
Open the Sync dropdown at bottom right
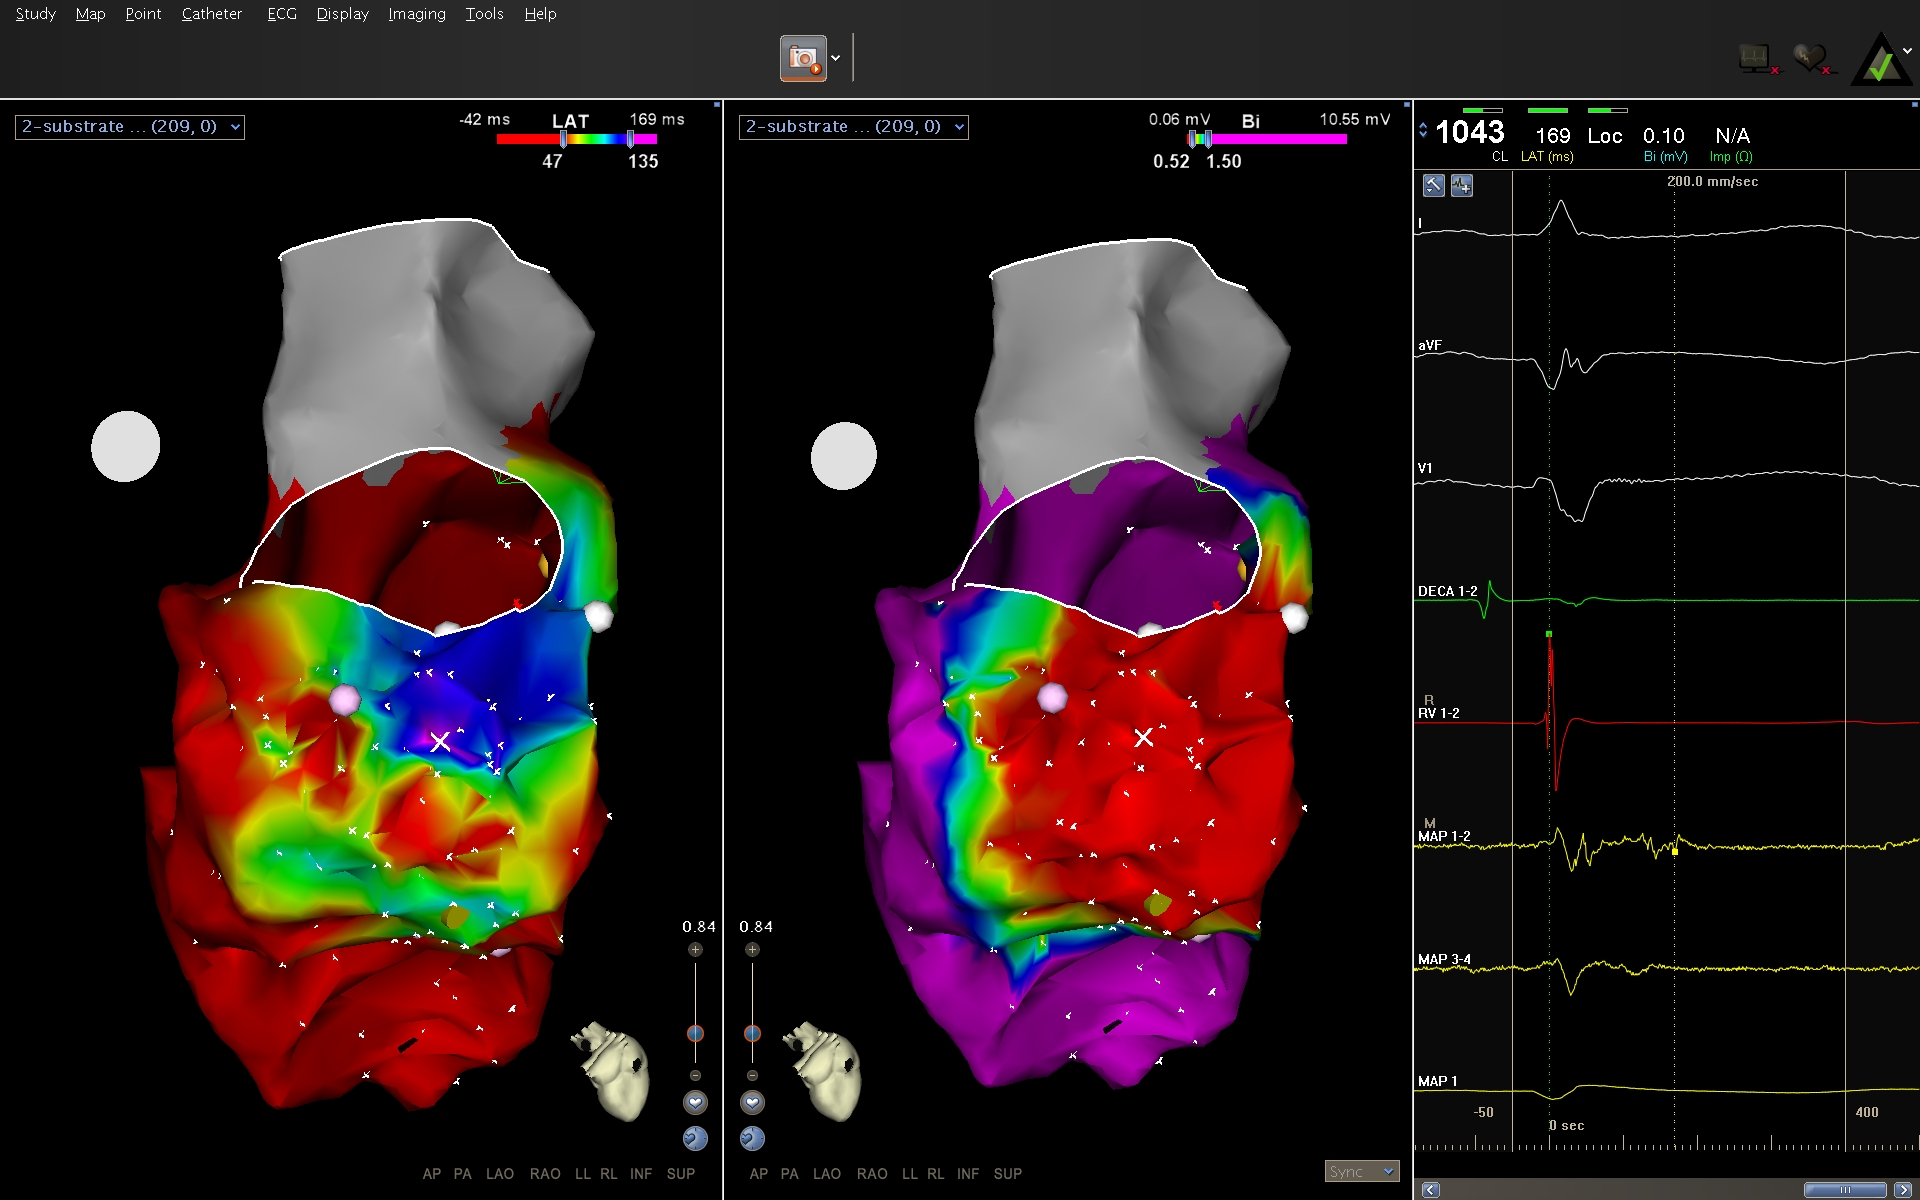(1361, 1171)
